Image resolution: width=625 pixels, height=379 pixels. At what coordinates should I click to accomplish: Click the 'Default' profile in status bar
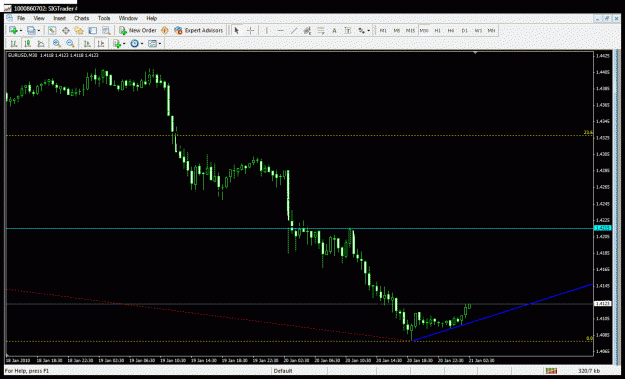(283, 371)
